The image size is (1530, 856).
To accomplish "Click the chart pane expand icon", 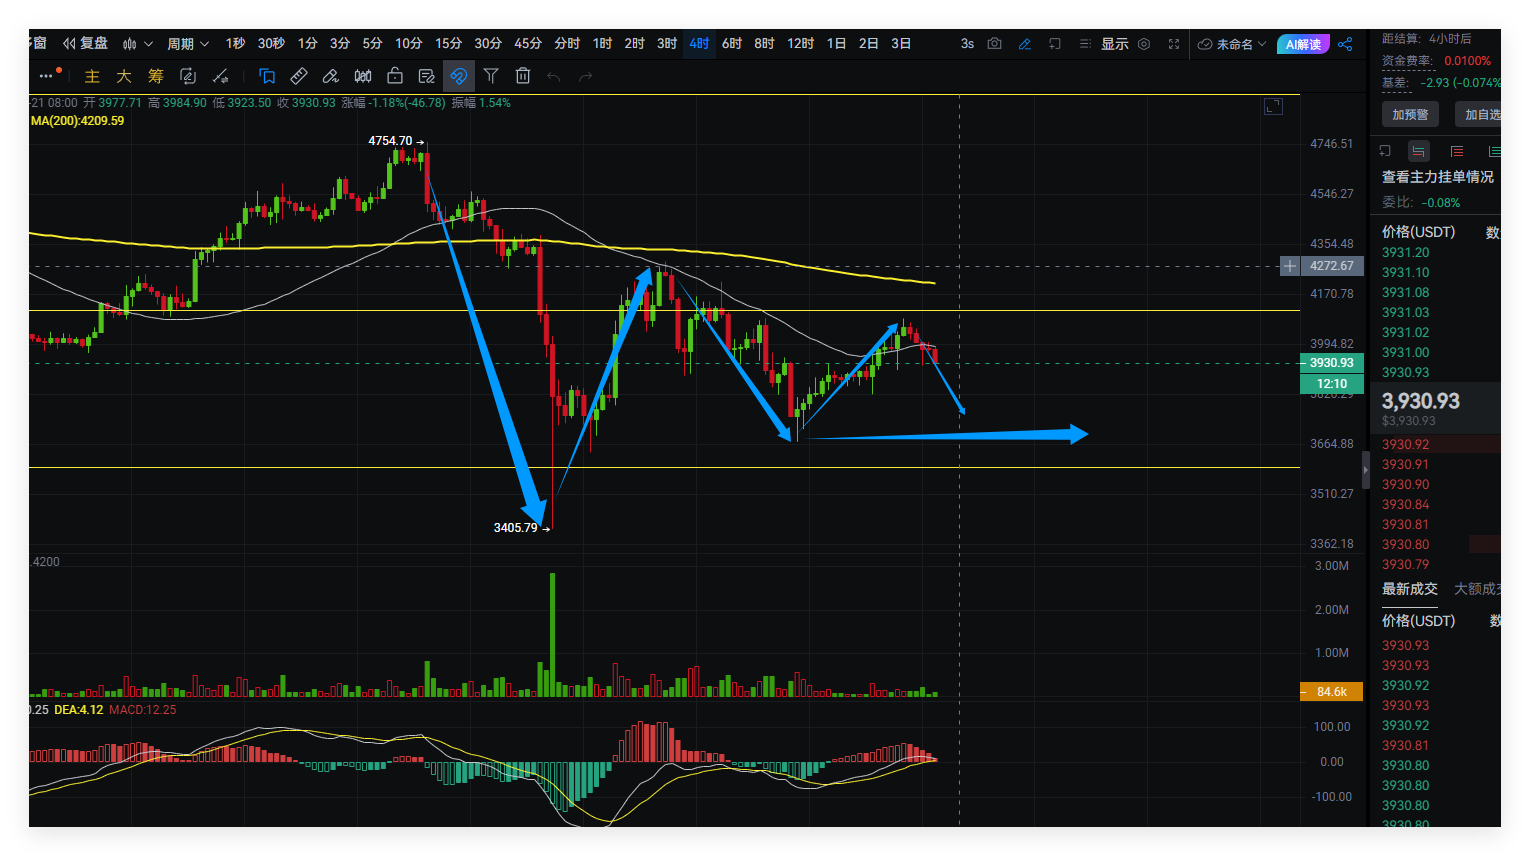I will click(1273, 107).
